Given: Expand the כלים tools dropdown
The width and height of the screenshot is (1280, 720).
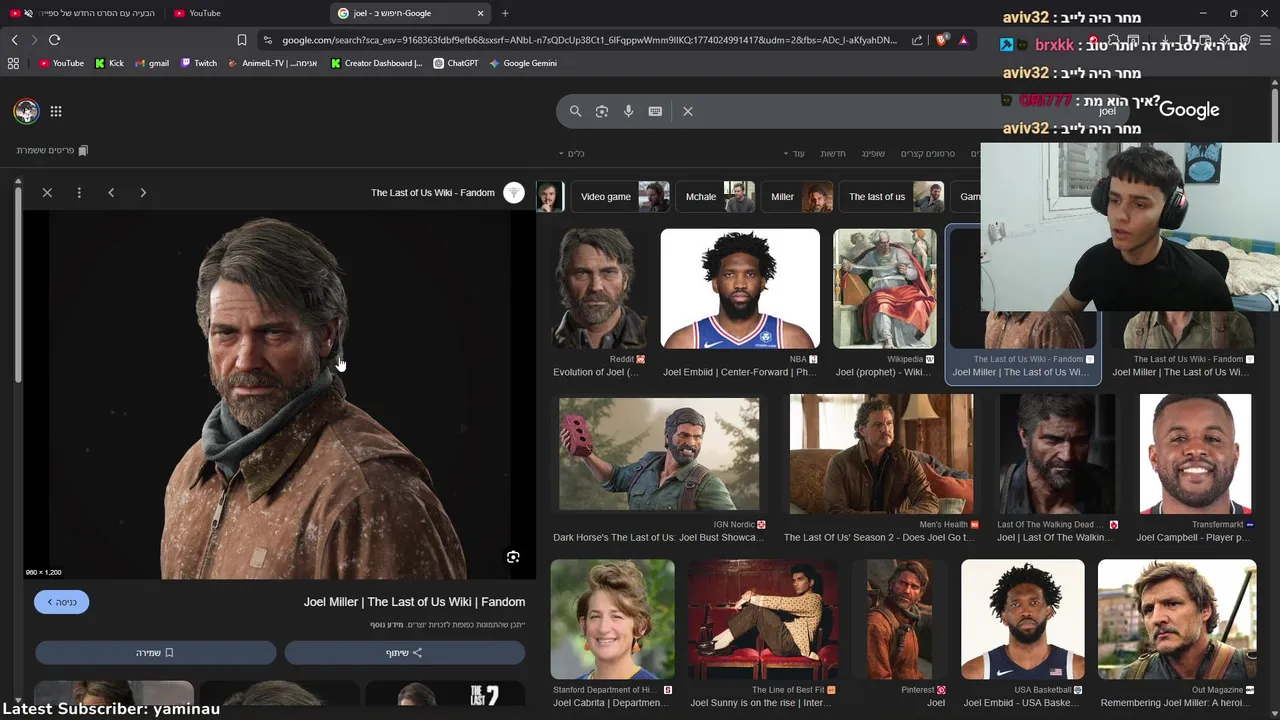Looking at the screenshot, I should click(571, 153).
